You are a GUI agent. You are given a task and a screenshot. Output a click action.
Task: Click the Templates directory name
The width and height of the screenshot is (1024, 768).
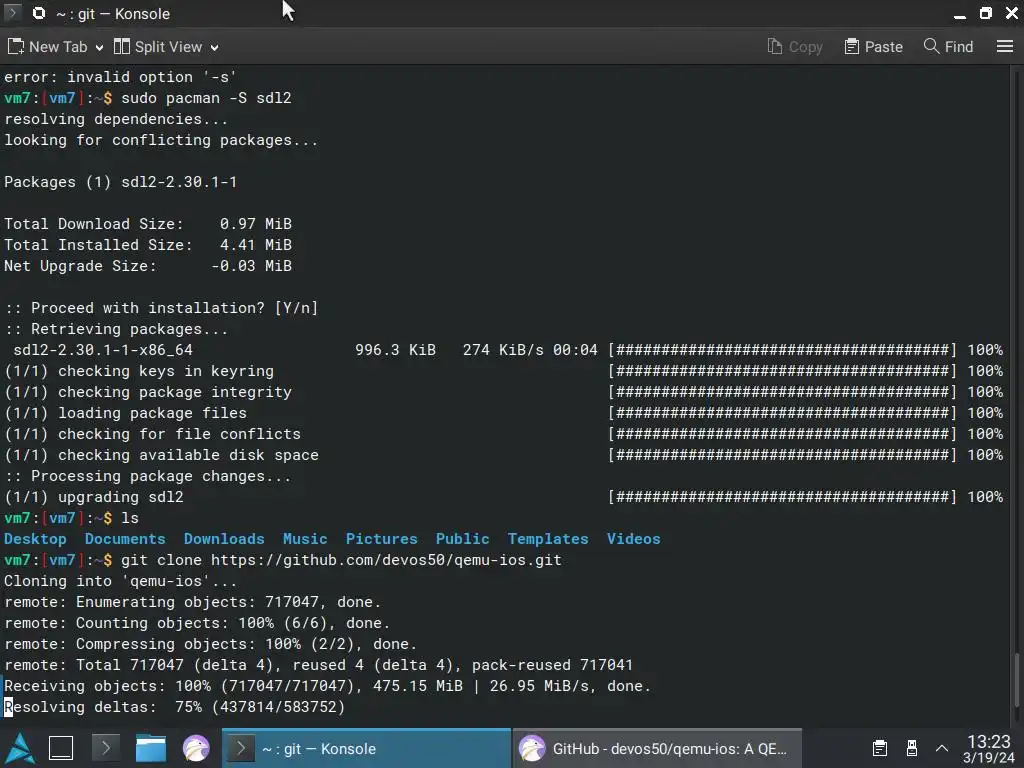click(548, 539)
